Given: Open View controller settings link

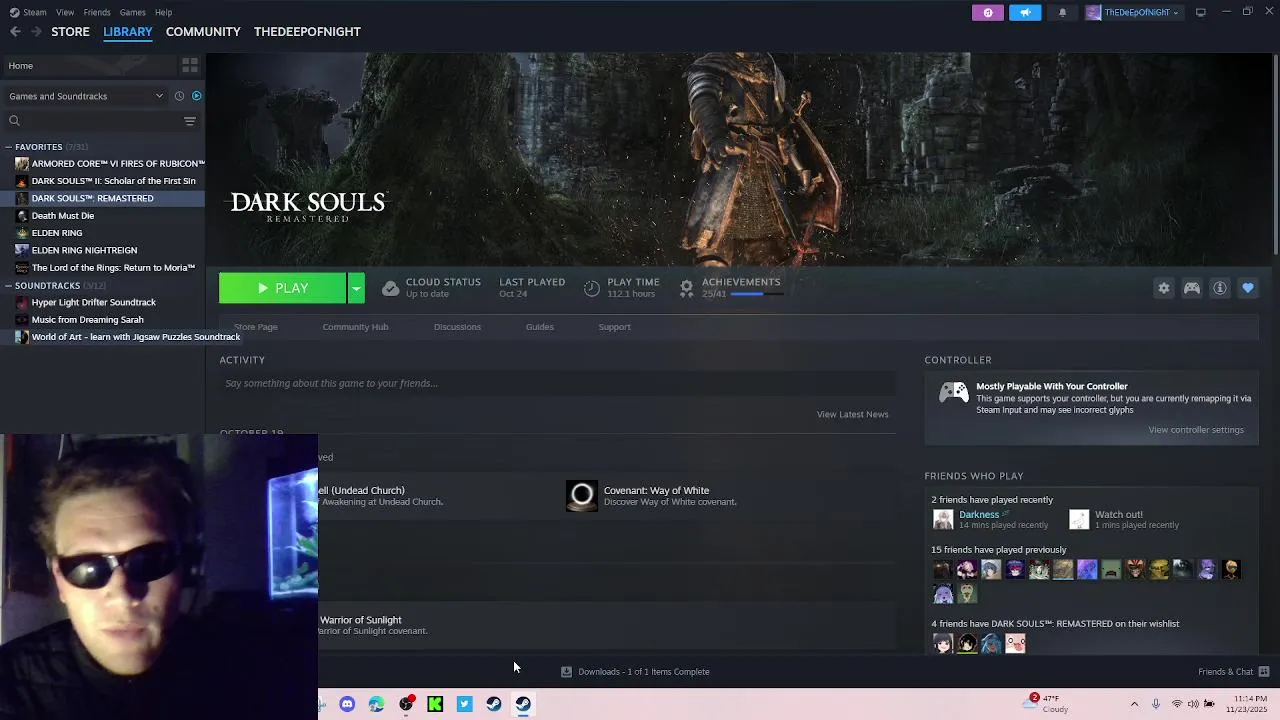Looking at the screenshot, I should [1196, 430].
